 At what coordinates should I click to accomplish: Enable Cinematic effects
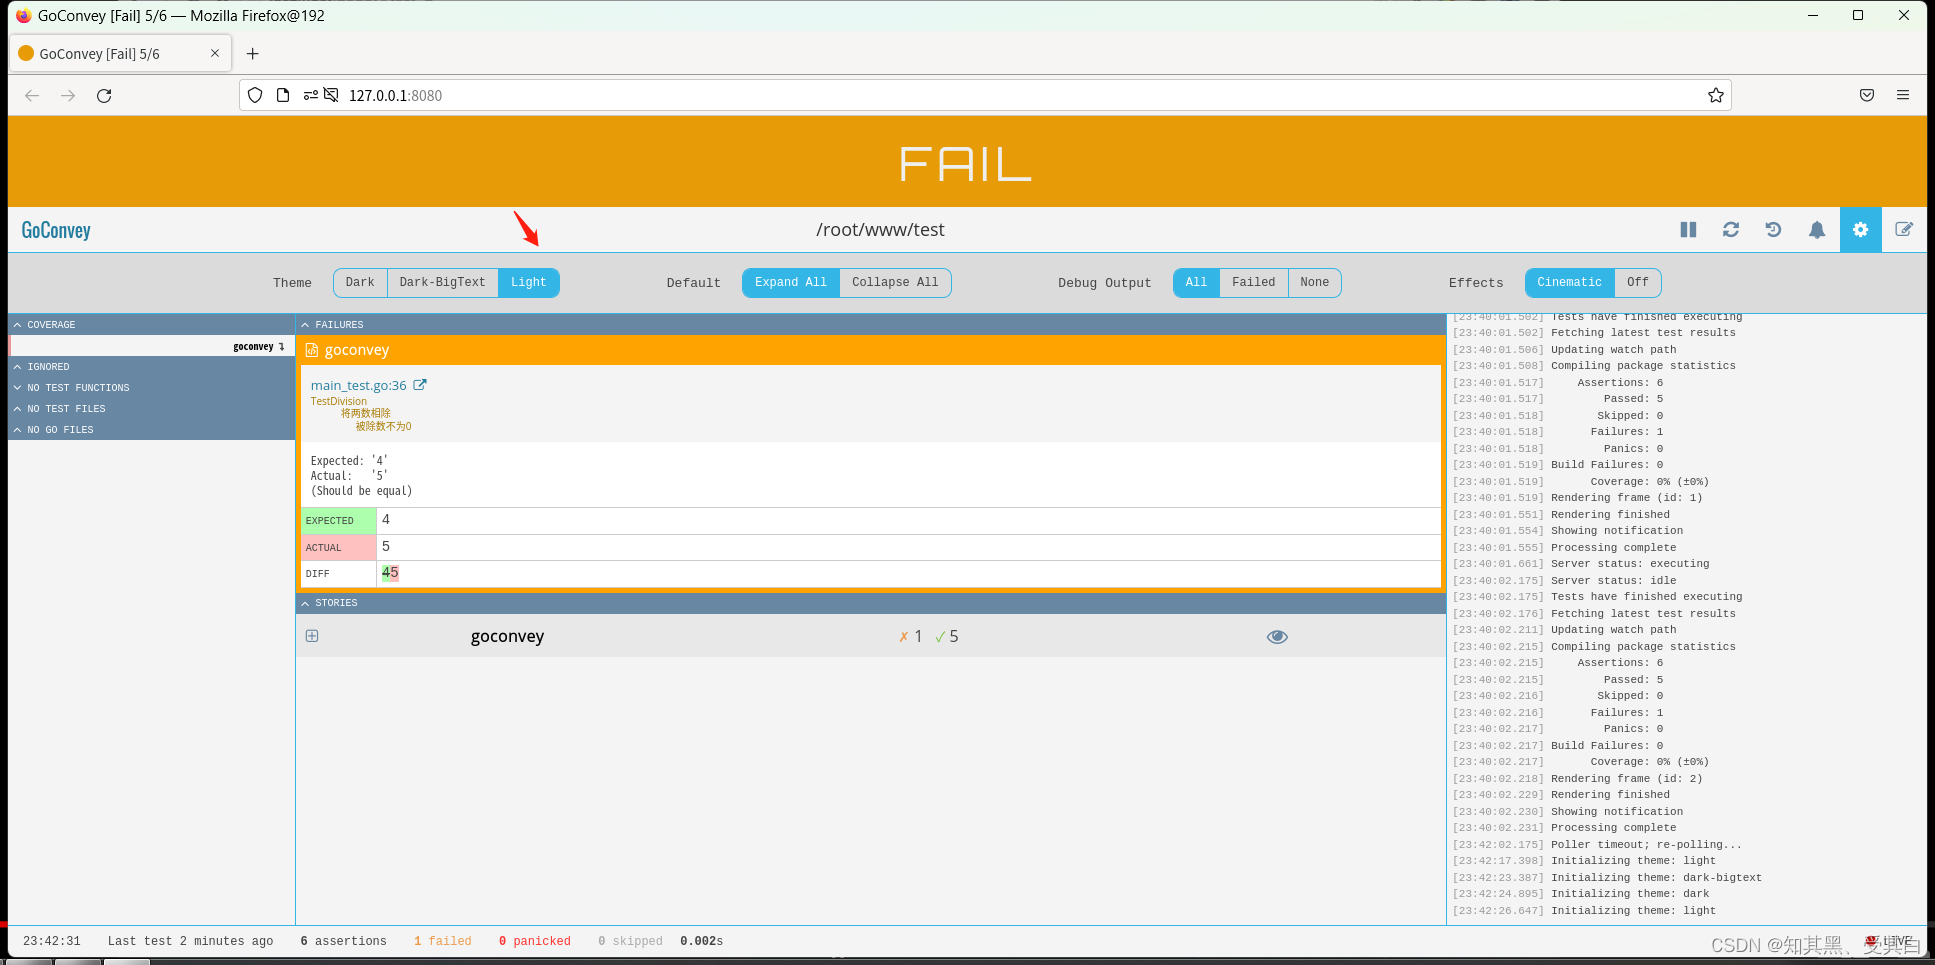point(1570,283)
